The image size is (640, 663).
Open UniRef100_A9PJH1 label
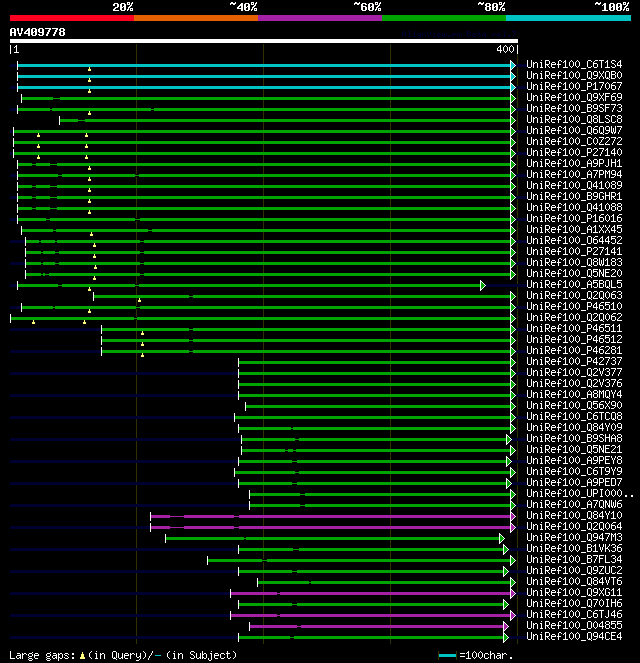coord(574,163)
